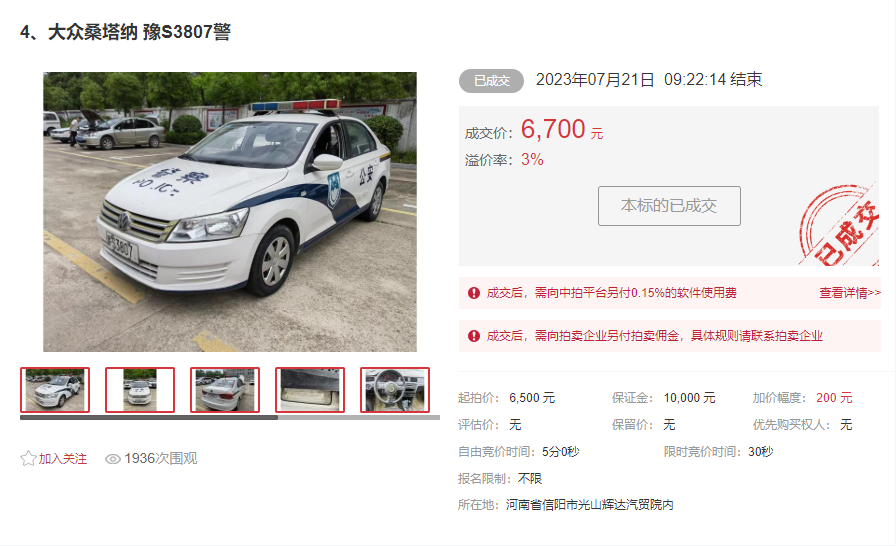Open 查看详情 link for software fee
This screenshot has height=546, width=896.
coord(850,293)
